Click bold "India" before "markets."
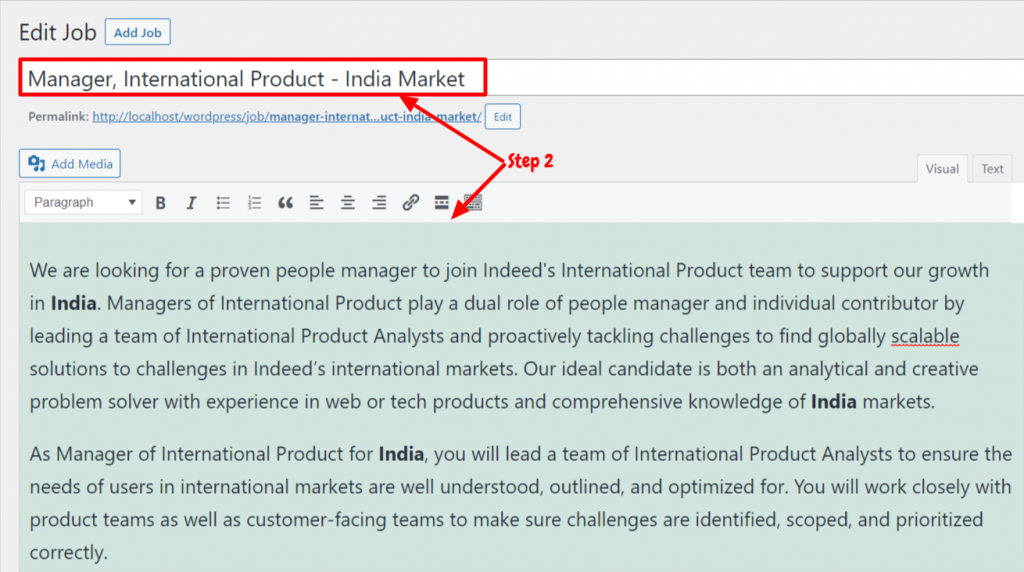Image resolution: width=1024 pixels, height=572 pixels. 833,402
